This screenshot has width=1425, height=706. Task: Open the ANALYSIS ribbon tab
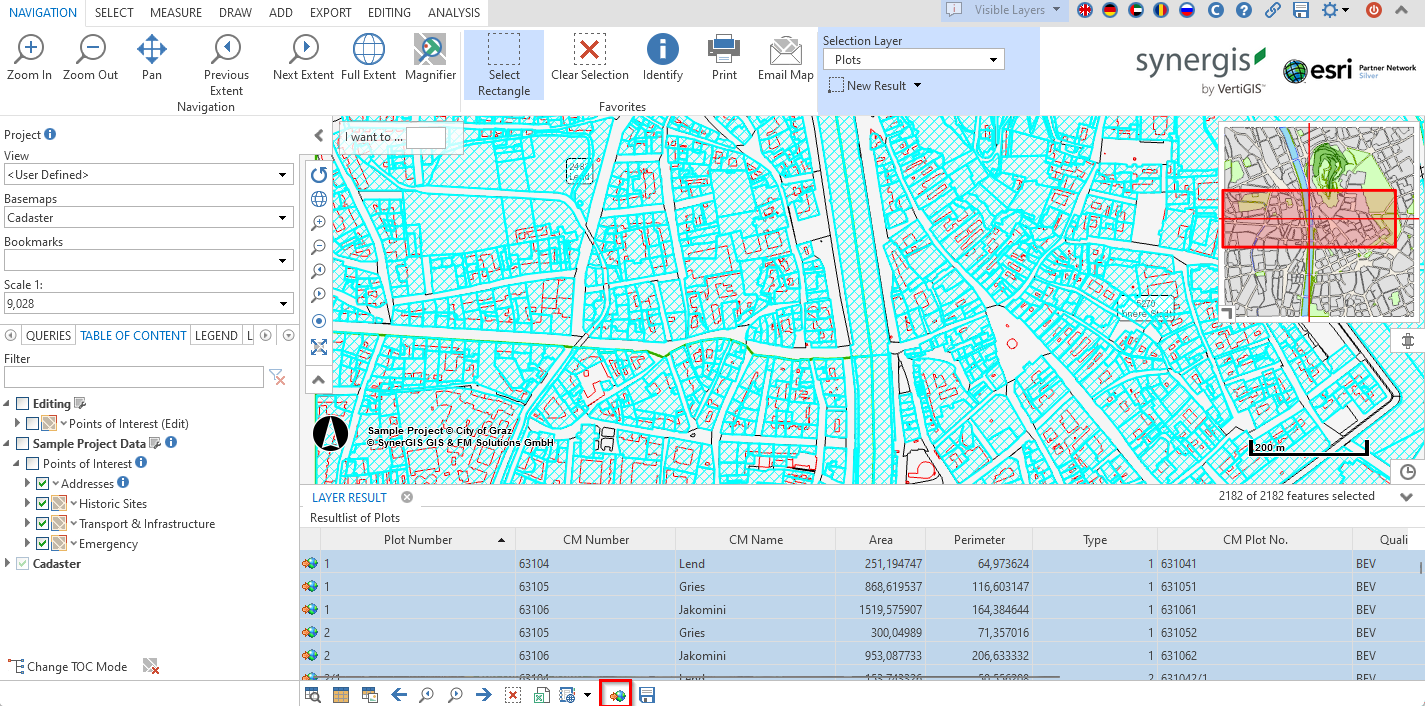coord(453,13)
